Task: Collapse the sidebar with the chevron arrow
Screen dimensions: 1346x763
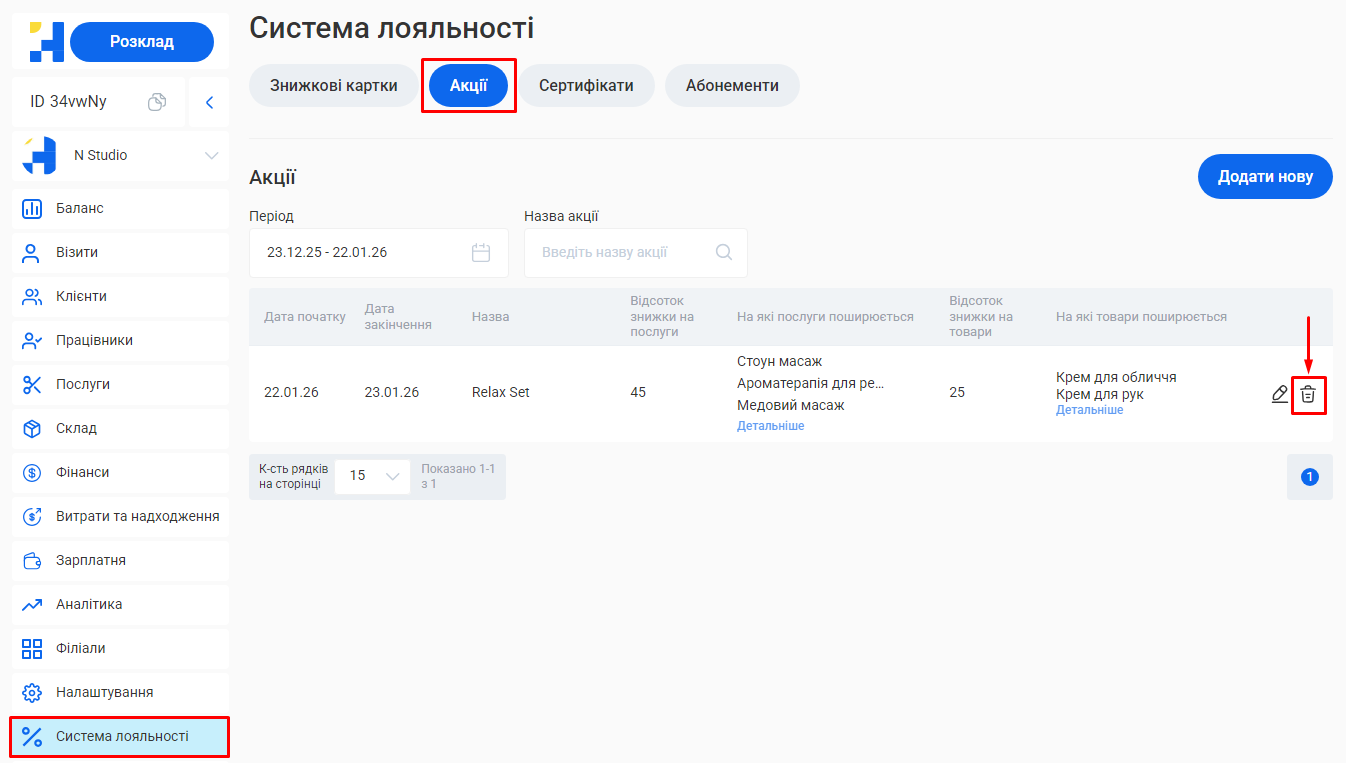Action: click(x=208, y=101)
